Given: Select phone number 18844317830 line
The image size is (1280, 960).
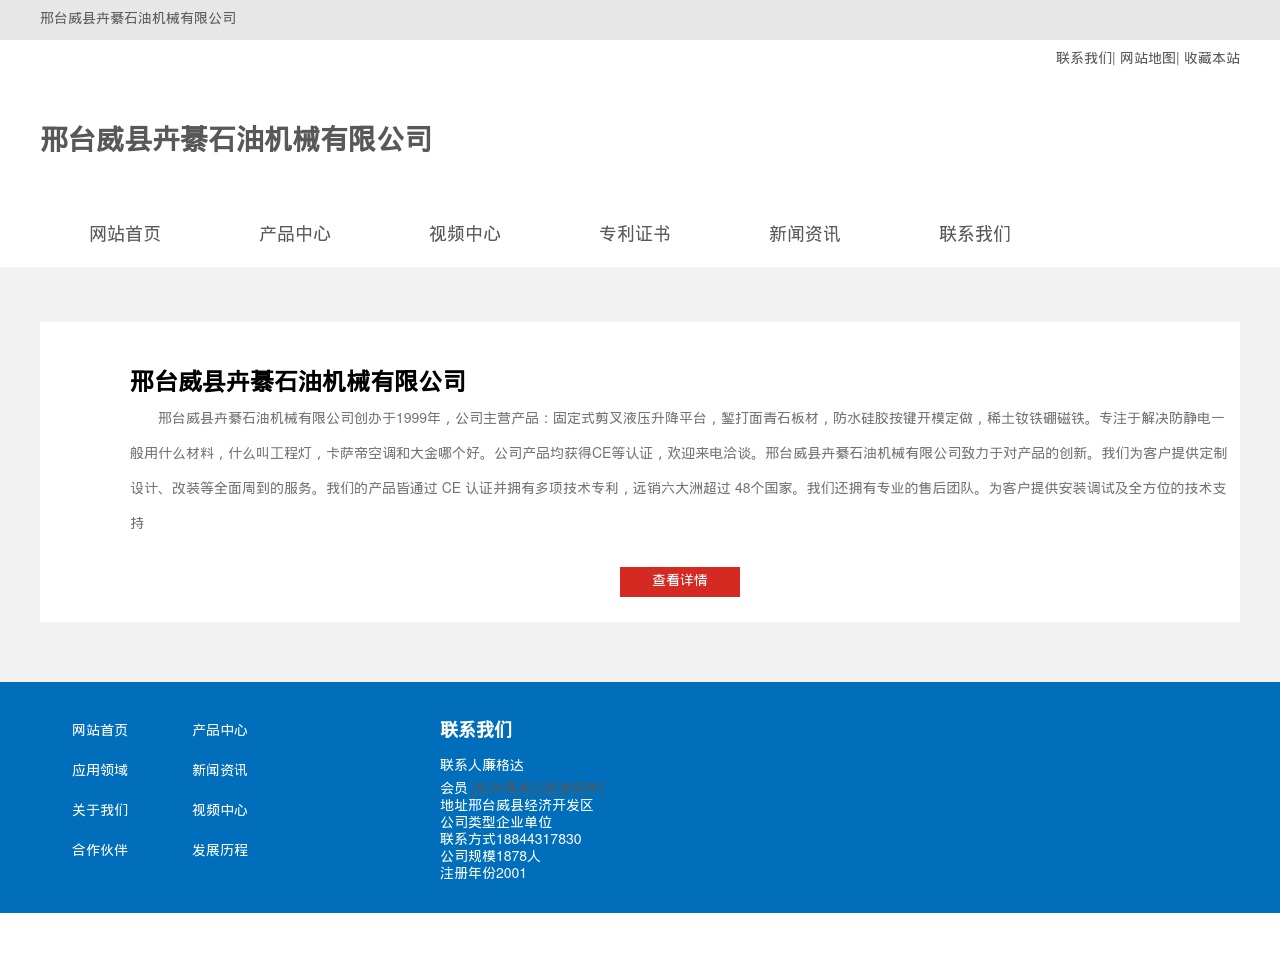Looking at the screenshot, I should click(511, 839).
